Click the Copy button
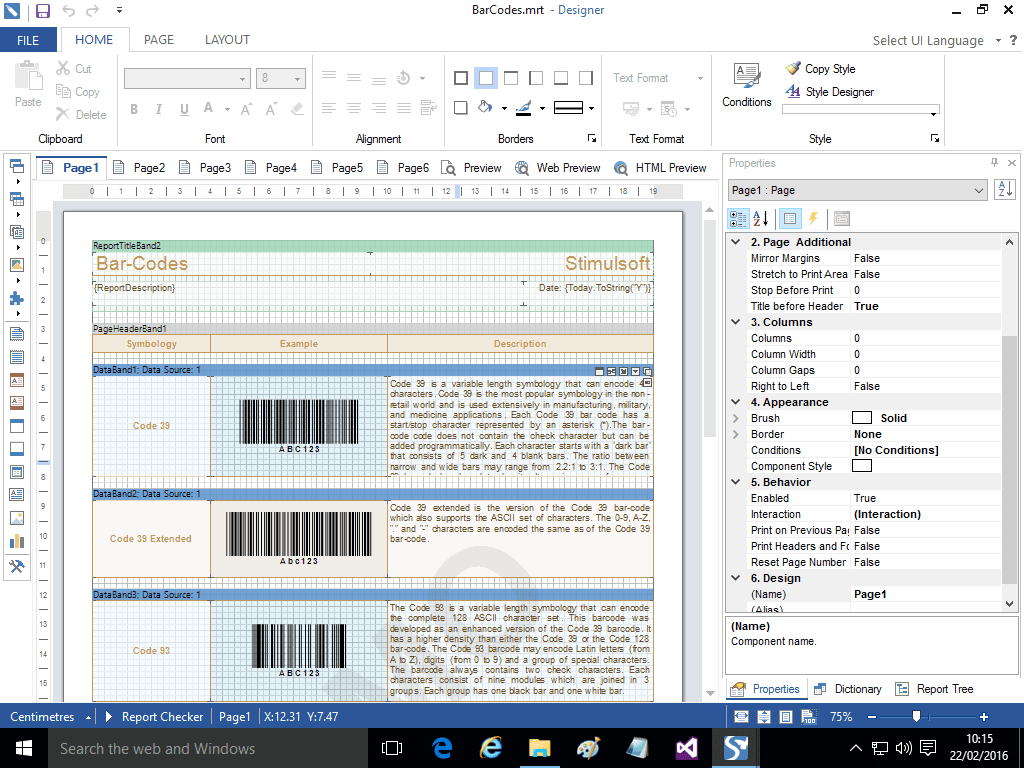Screen dimensions: 1024x768 point(78,91)
